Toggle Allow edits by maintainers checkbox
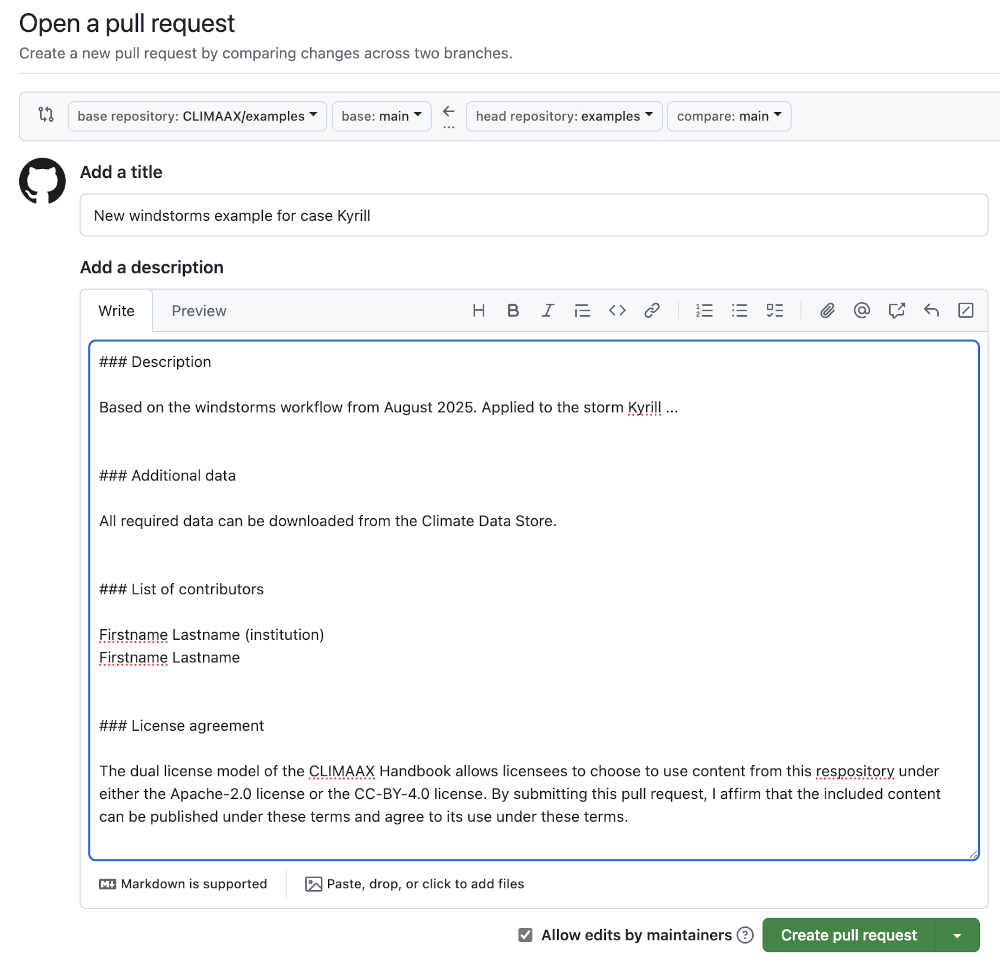 click(525, 935)
